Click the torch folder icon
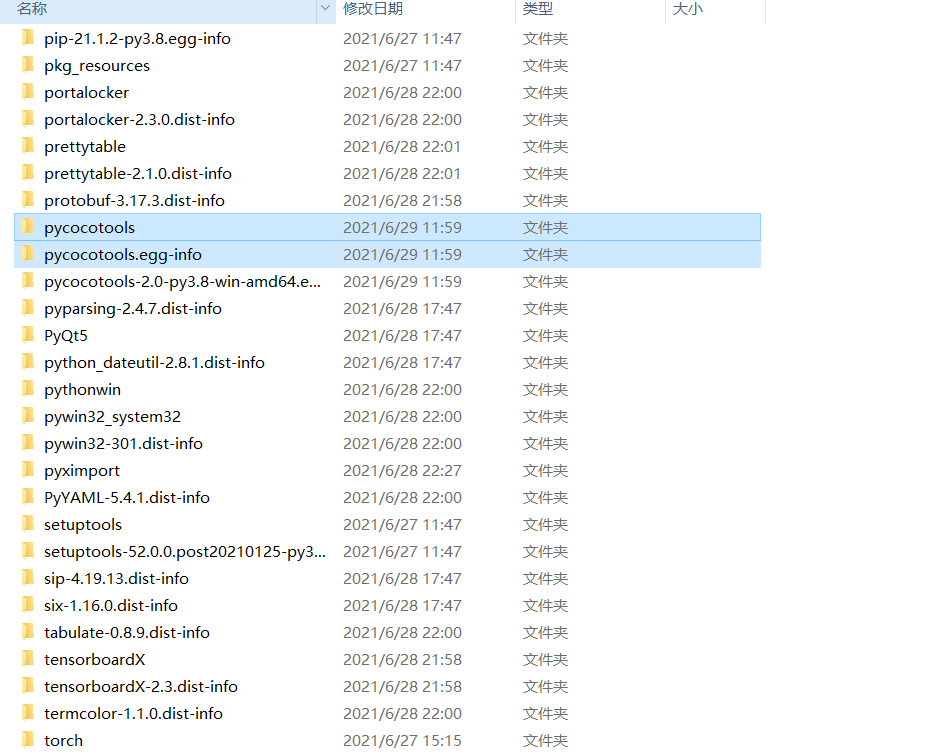The height and width of the screenshot is (753, 936). click(x=27, y=740)
